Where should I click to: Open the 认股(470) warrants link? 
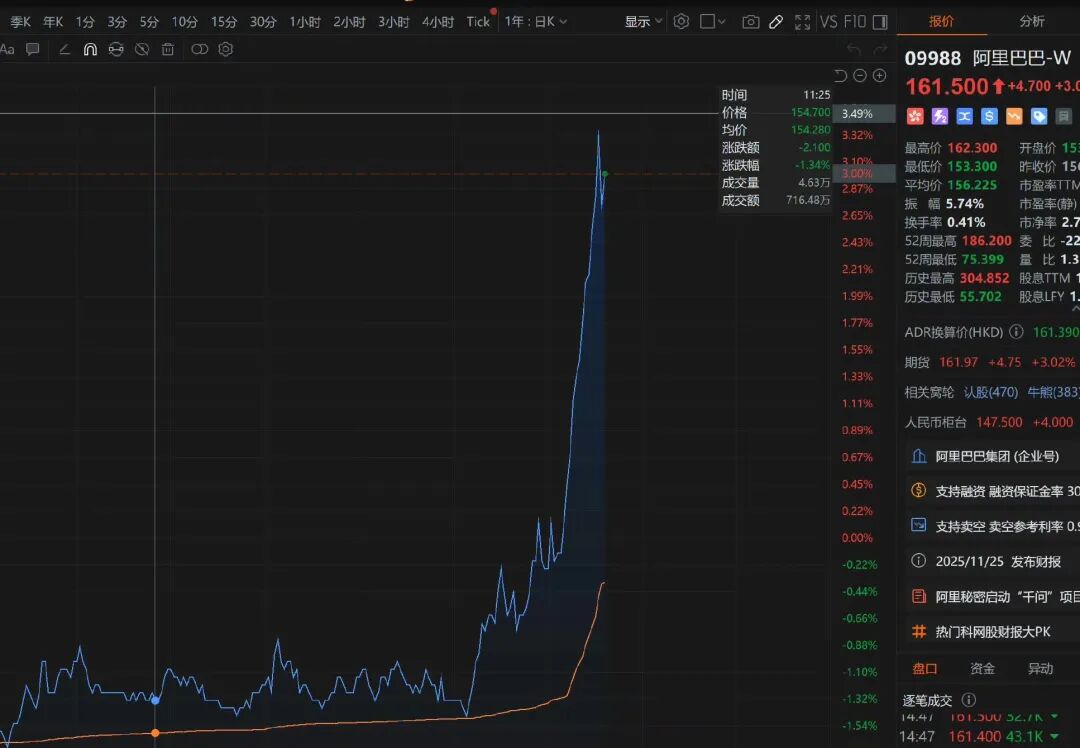pos(990,392)
